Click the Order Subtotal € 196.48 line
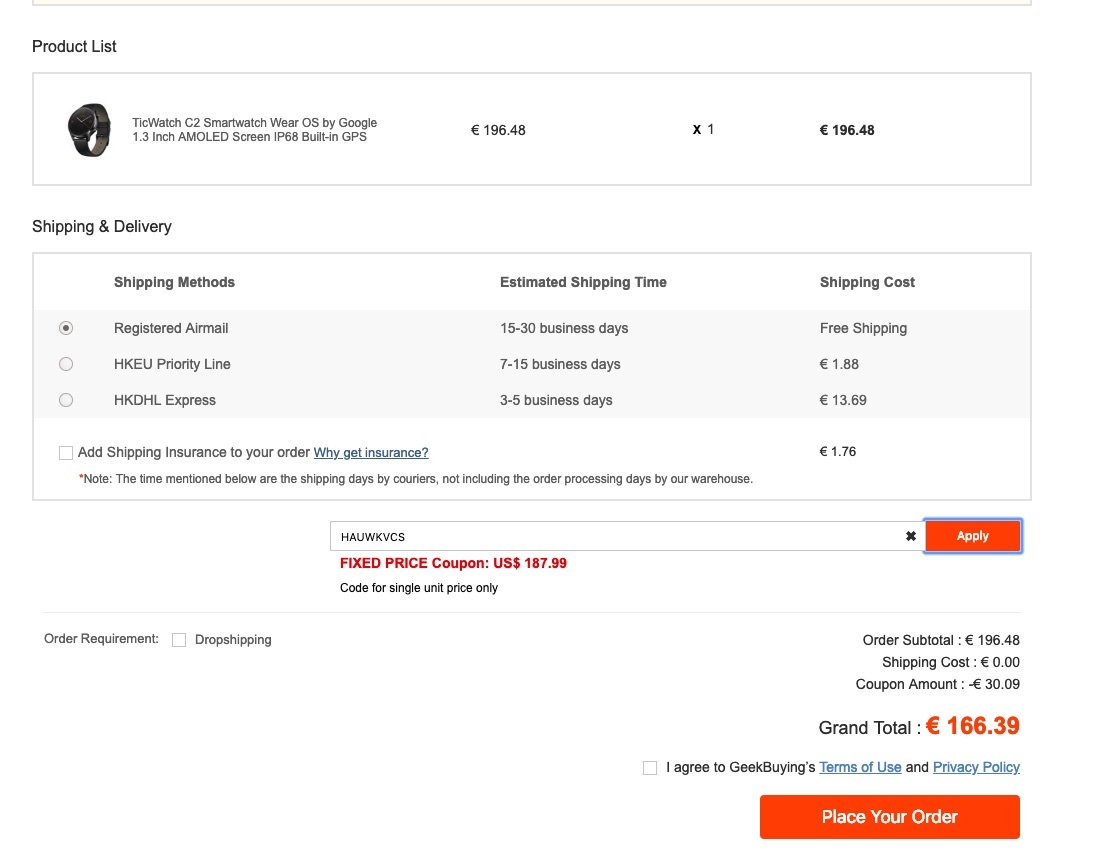This screenshot has height=851, width=1098. pyautogui.click(x=941, y=640)
